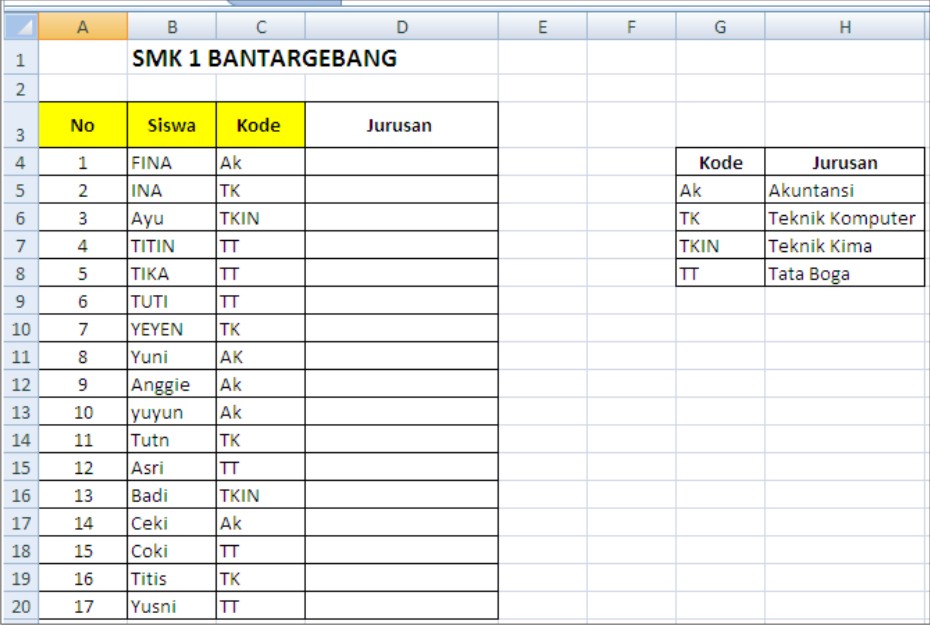Select column D header
Viewport: 930px width, 625px height.
(x=401, y=28)
